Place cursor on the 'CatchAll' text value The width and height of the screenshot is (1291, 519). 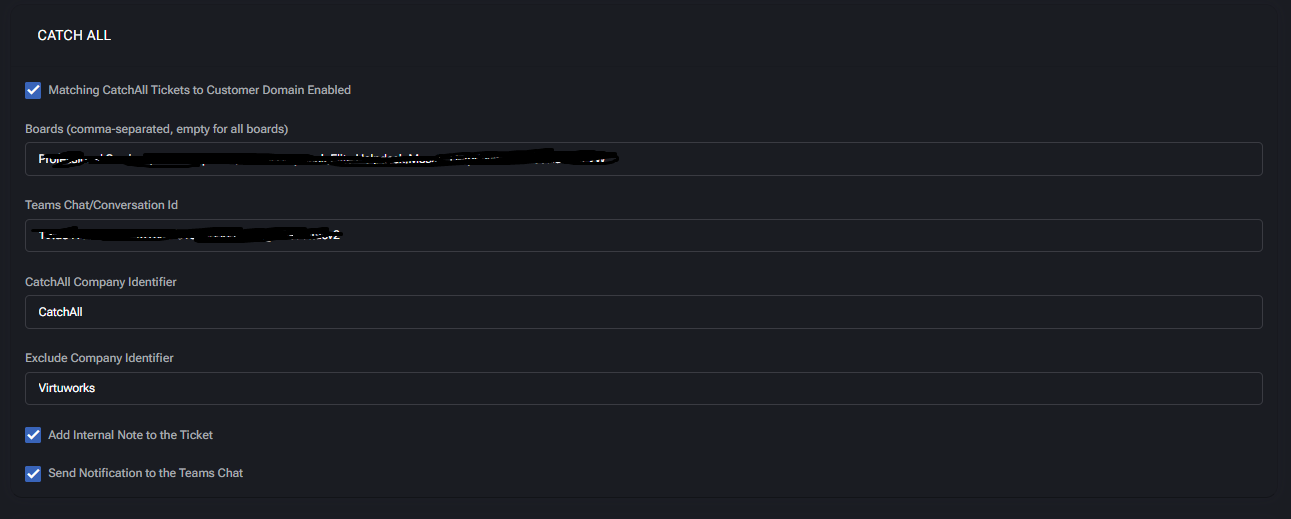point(60,312)
